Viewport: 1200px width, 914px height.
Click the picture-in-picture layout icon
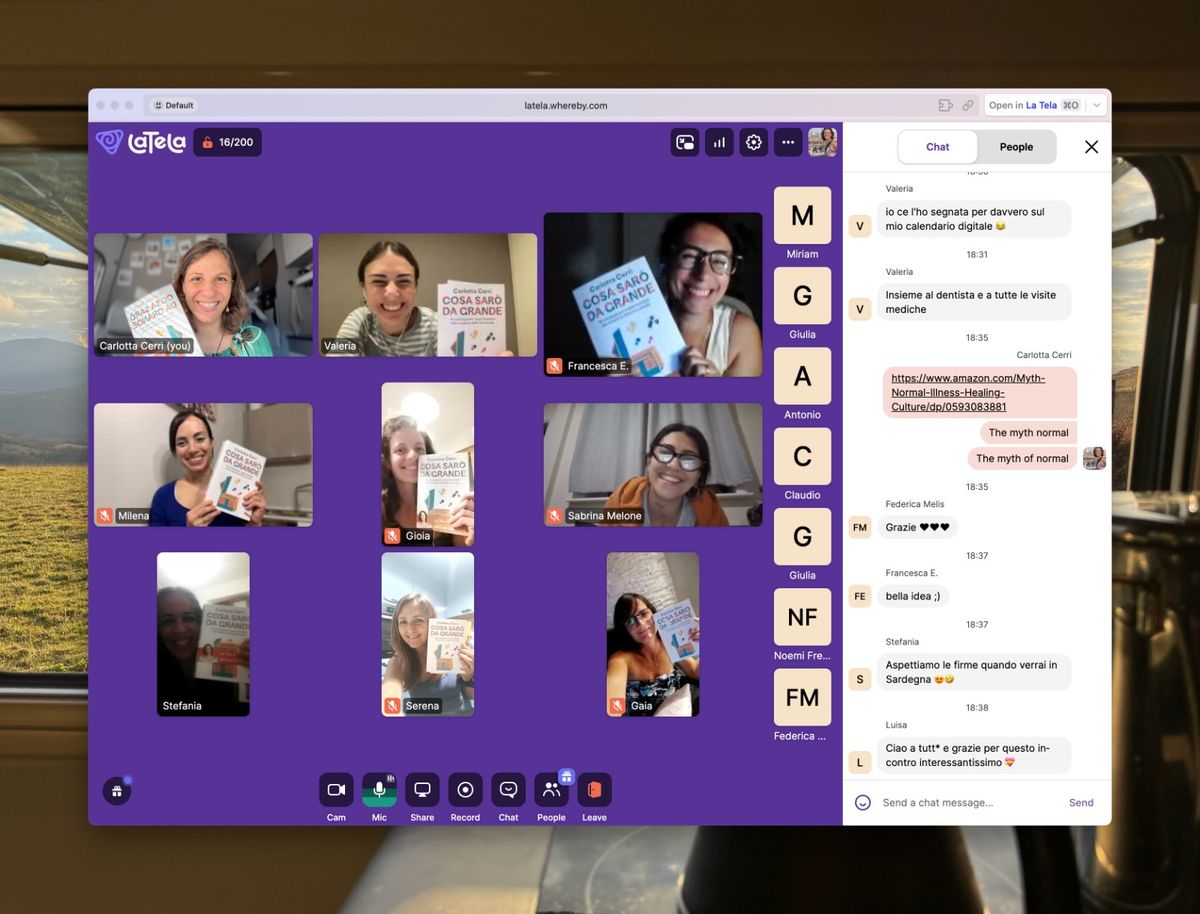click(685, 142)
